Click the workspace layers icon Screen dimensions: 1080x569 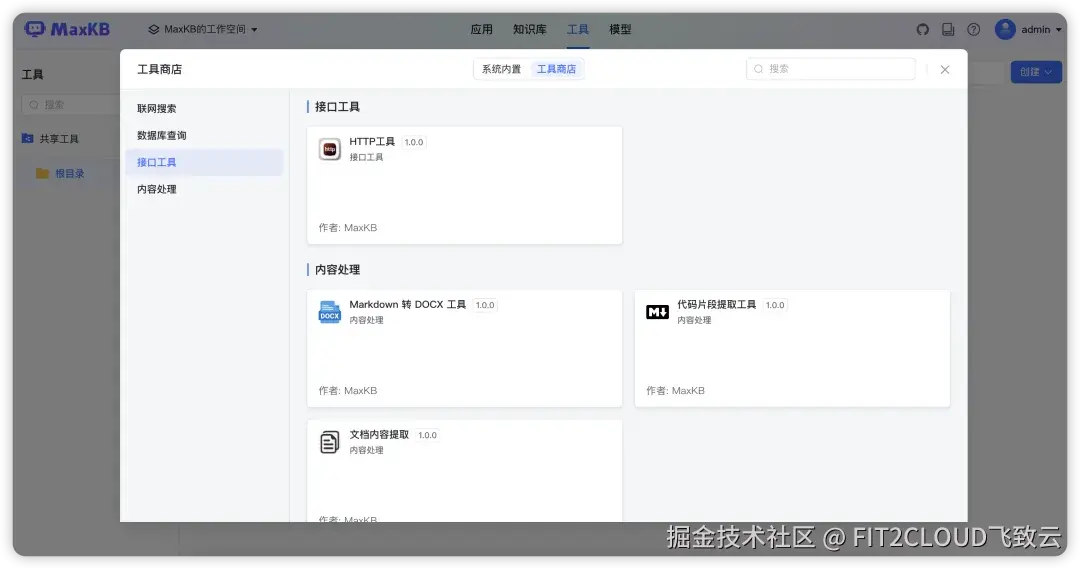(x=154, y=30)
